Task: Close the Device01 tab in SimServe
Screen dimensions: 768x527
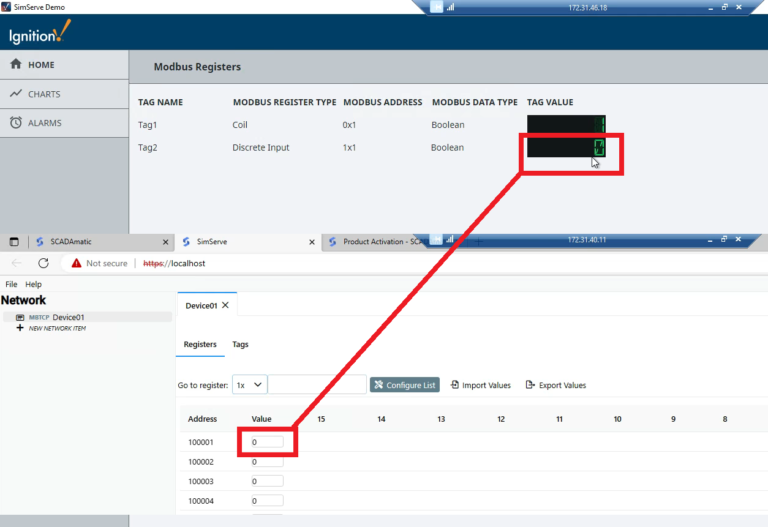Action: pyautogui.click(x=225, y=305)
